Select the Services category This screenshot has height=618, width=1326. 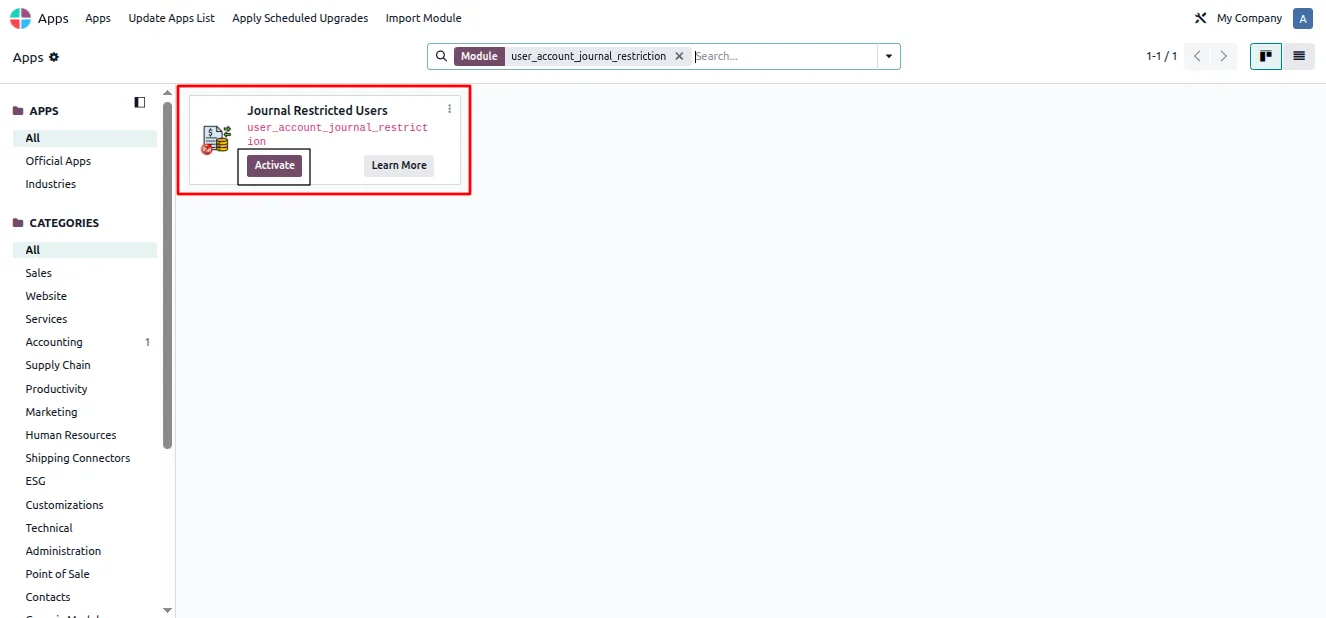tap(84, 319)
